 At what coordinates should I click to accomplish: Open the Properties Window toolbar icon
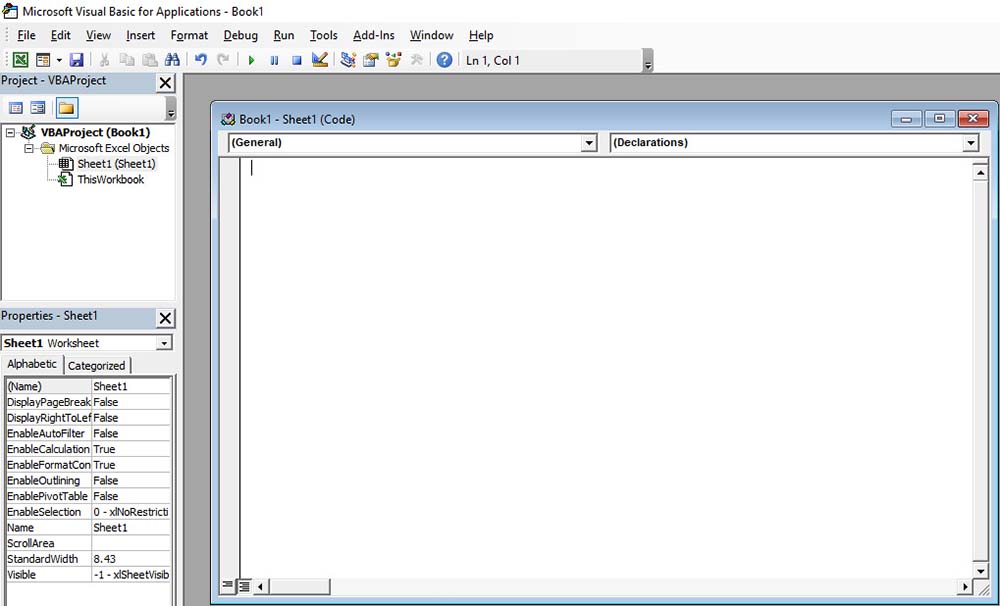[371, 60]
